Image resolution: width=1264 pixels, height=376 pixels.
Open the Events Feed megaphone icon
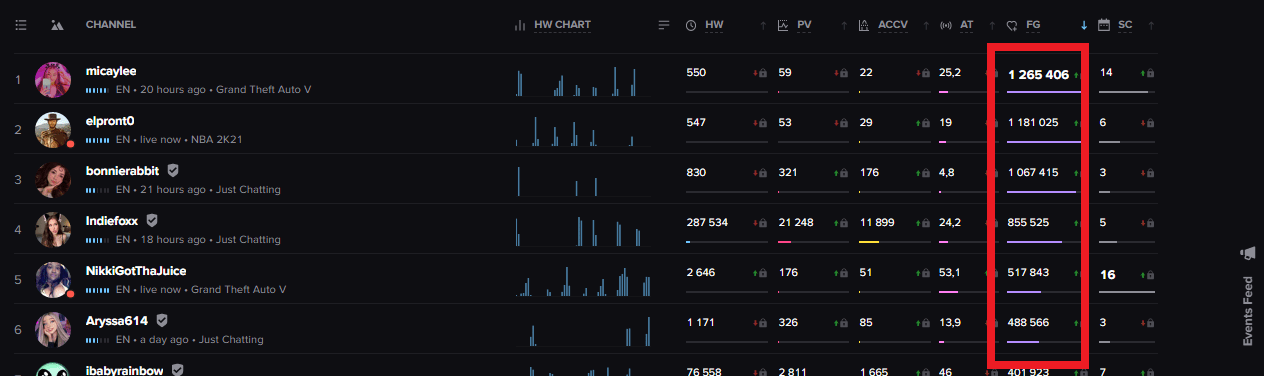pyautogui.click(x=1248, y=253)
